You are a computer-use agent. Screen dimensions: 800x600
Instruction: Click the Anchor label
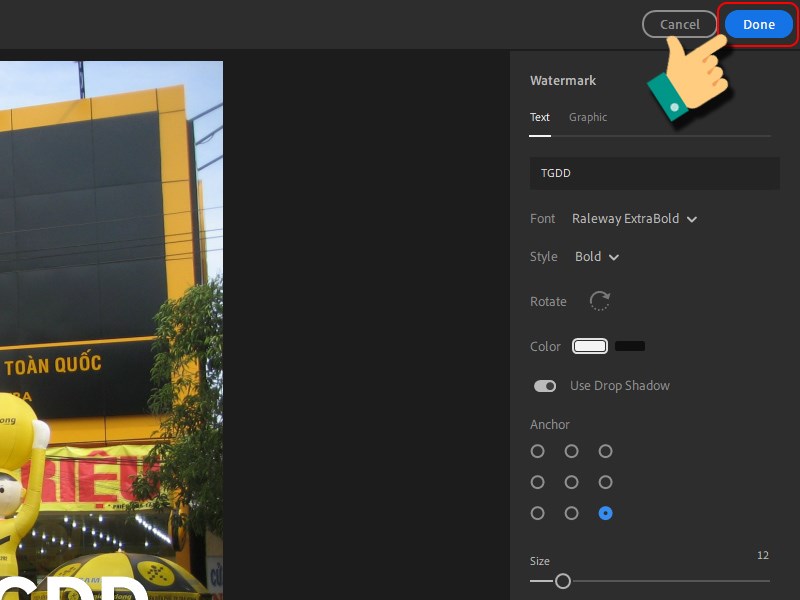[549, 424]
